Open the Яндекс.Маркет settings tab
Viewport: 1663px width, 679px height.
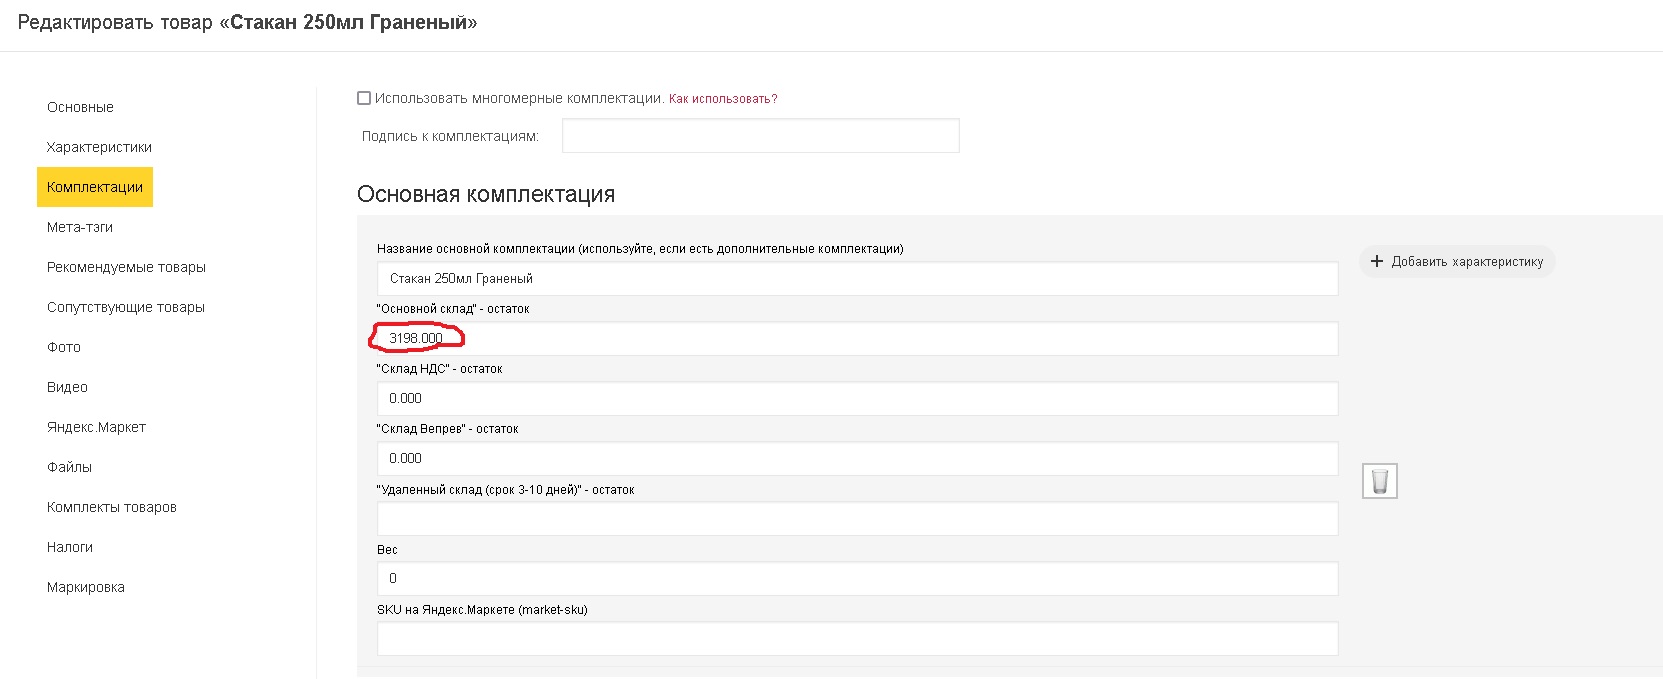(96, 427)
